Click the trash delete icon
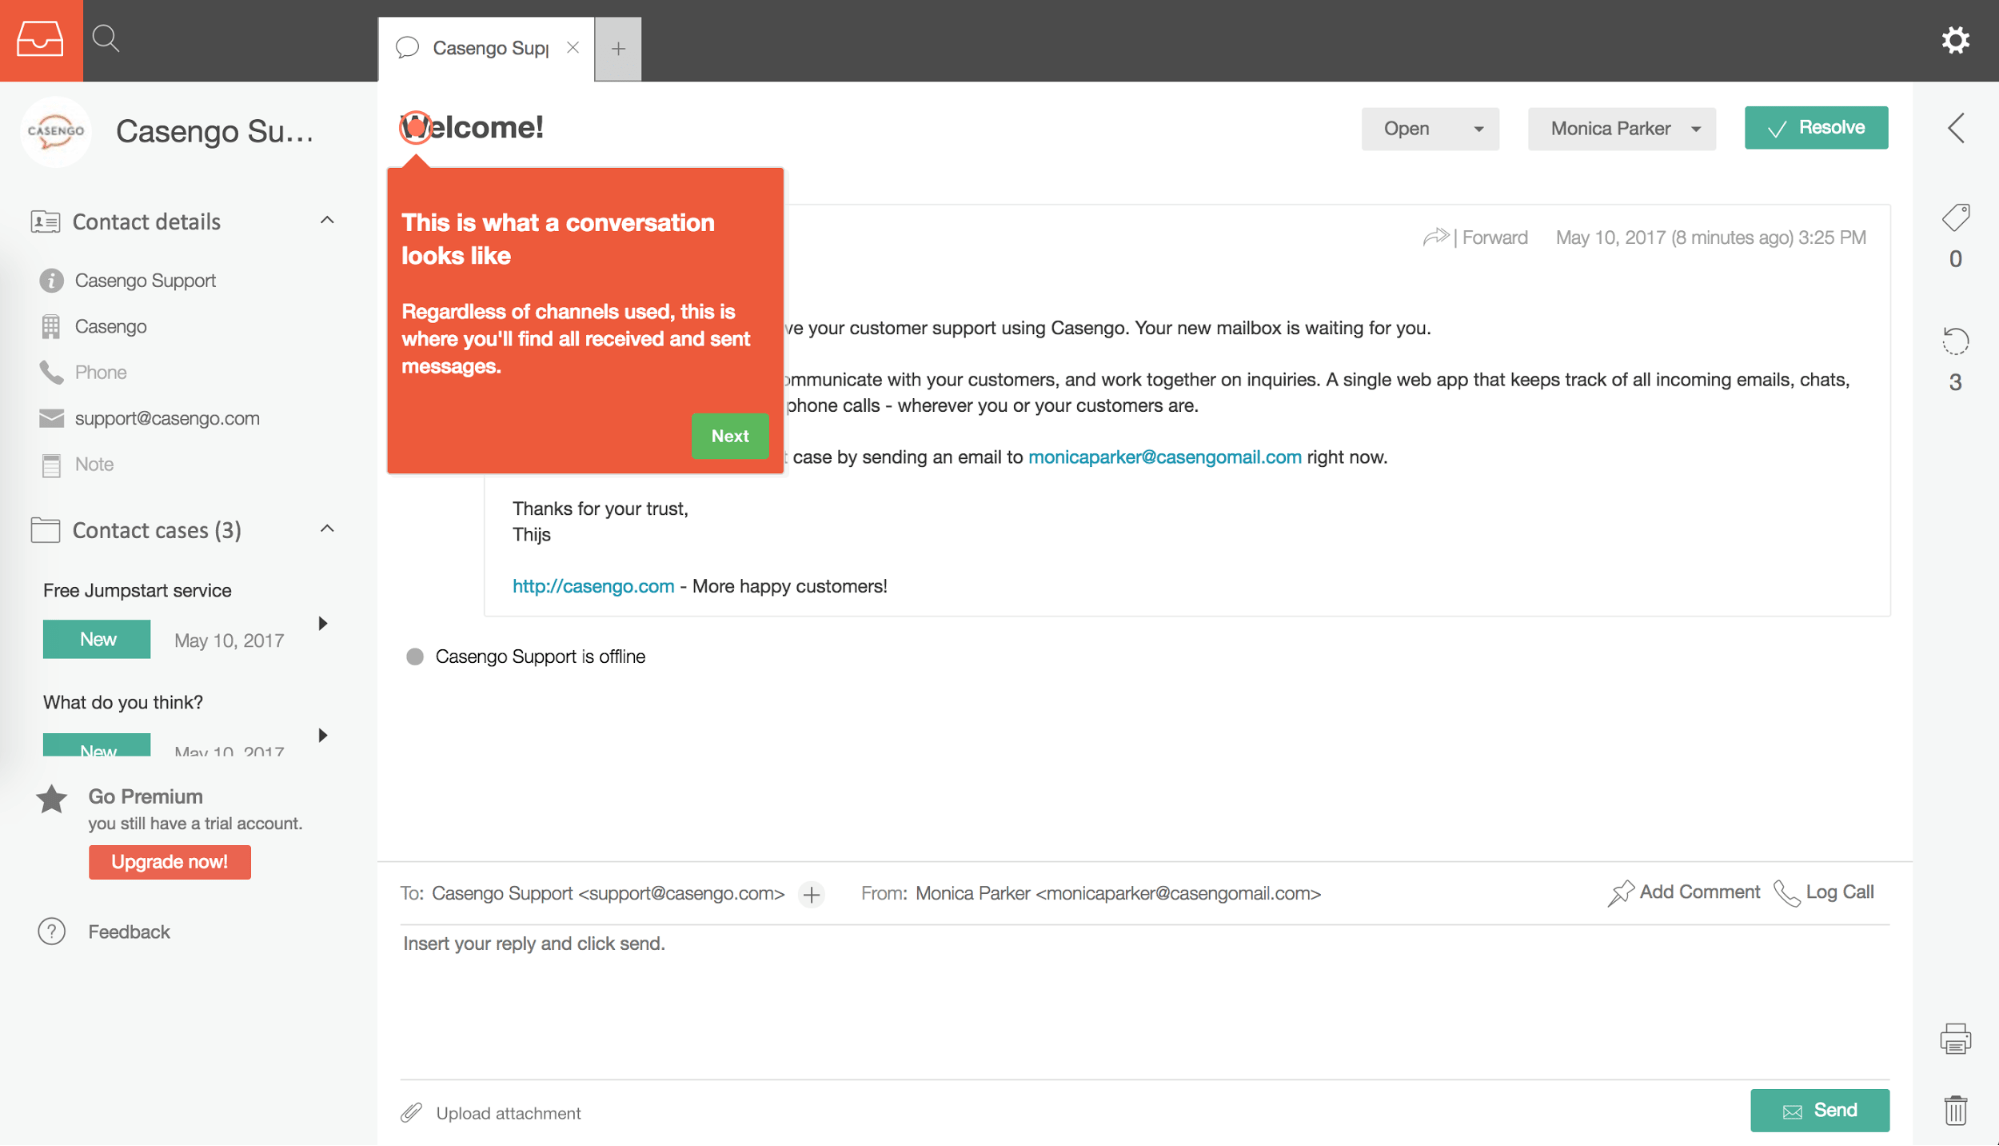Viewport: 1999px width, 1146px height. pos(1955,1109)
